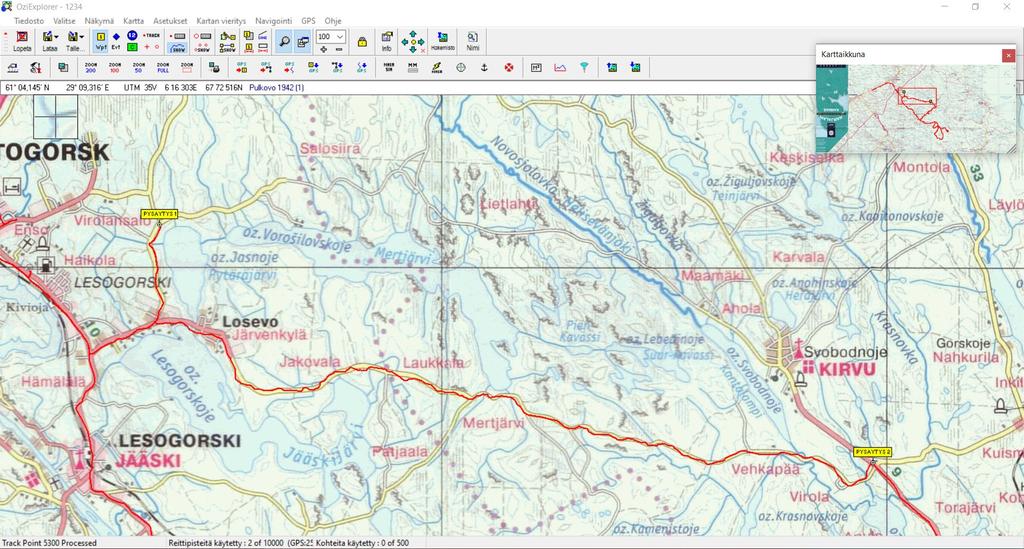Open the Info button
The height and width of the screenshot is (549, 1024).
coord(387,41)
